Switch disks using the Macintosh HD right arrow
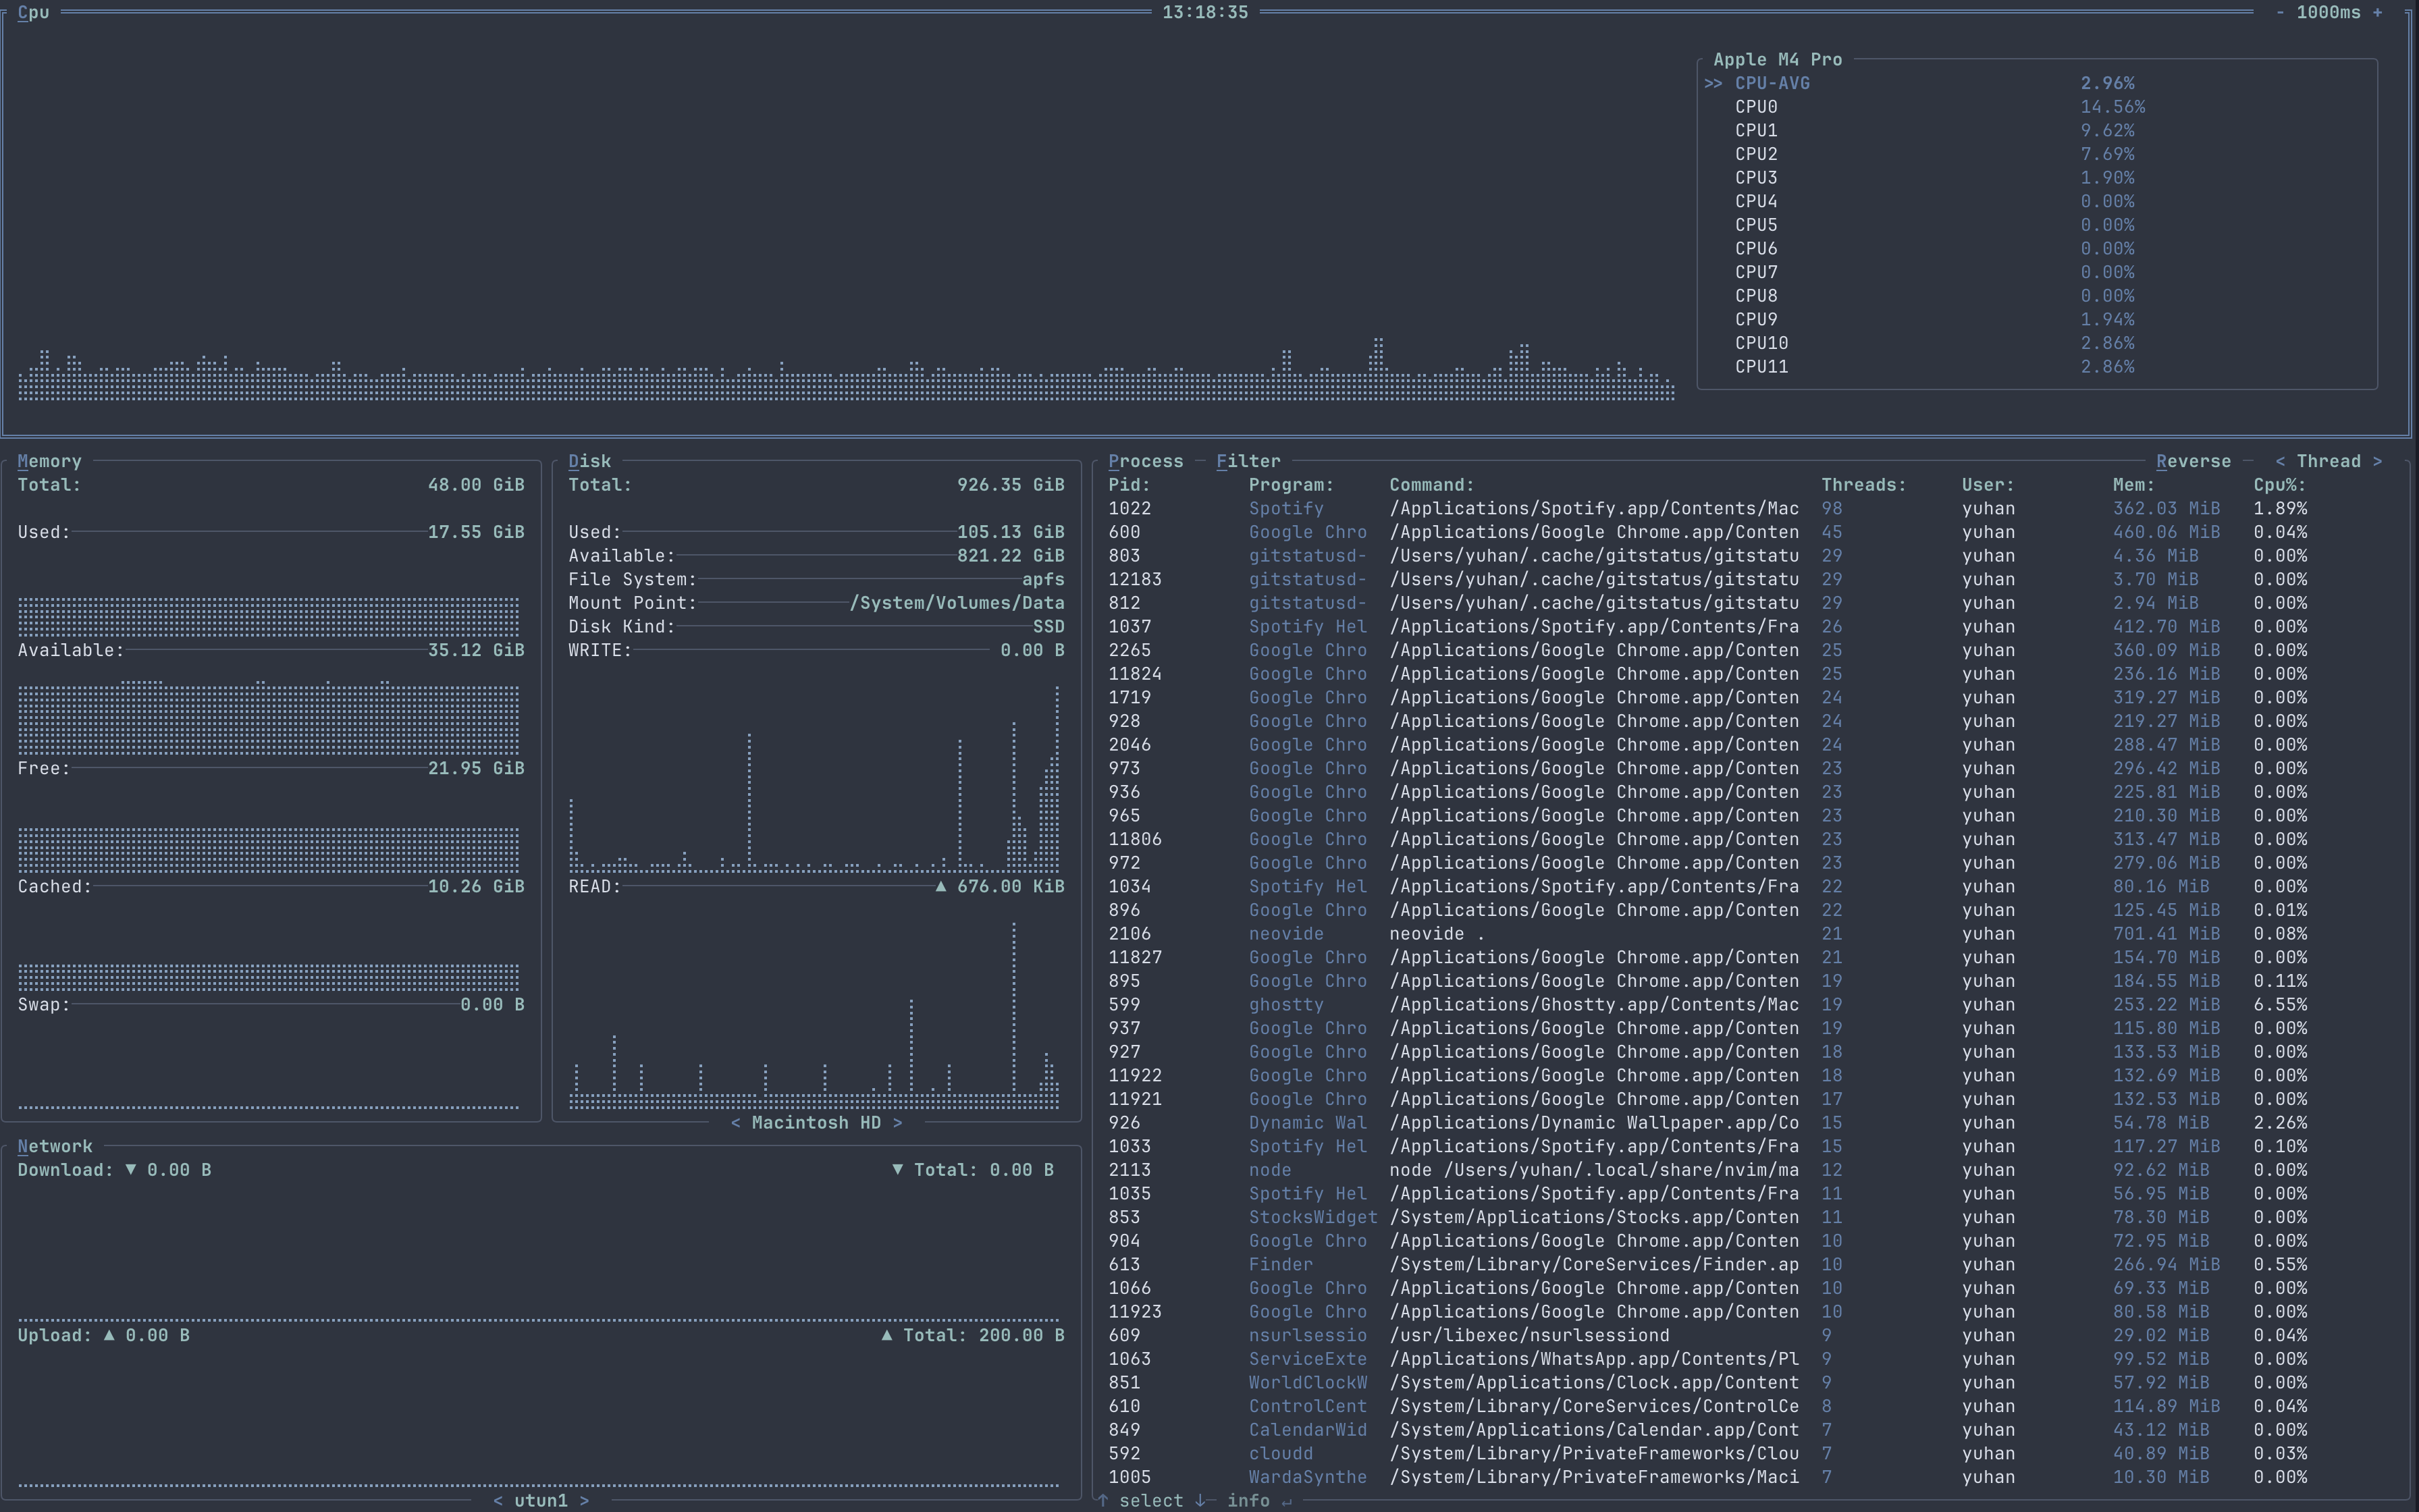 coord(897,1122)
